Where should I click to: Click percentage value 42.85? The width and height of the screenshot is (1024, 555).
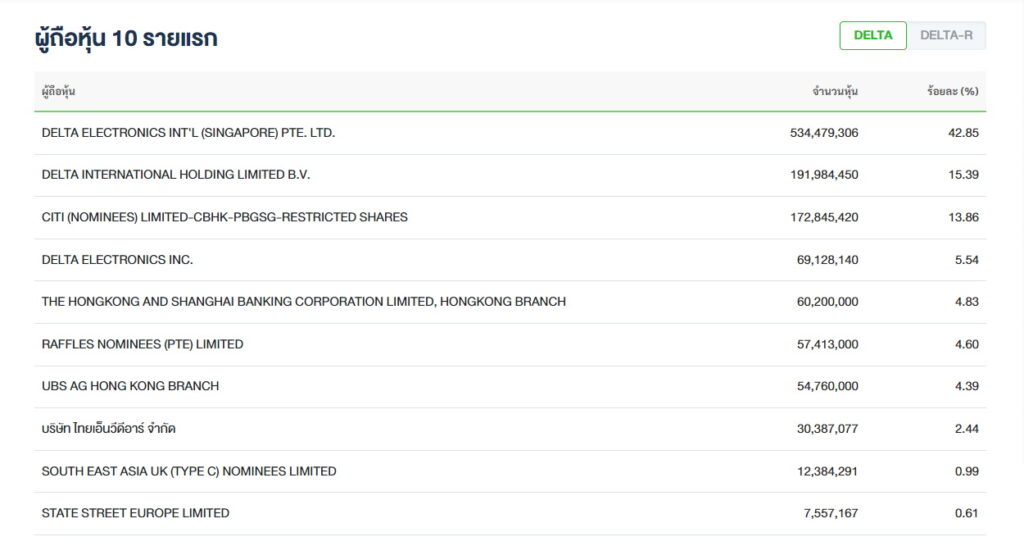click(x=963, y=133)
